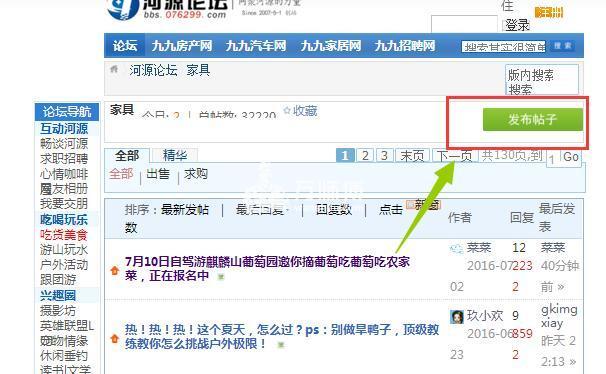The height and width of the screenshot is (374, 606).
Task: Select the current page 1 button
Action: coord(345,155)
